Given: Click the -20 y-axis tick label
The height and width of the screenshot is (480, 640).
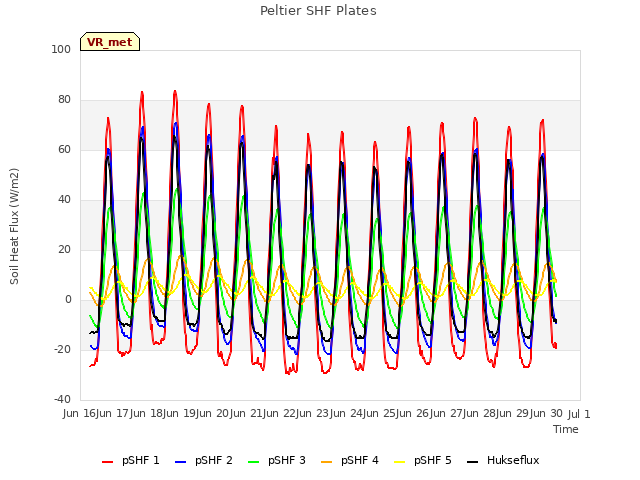Looking at the screenshot, I should [62, 349].
